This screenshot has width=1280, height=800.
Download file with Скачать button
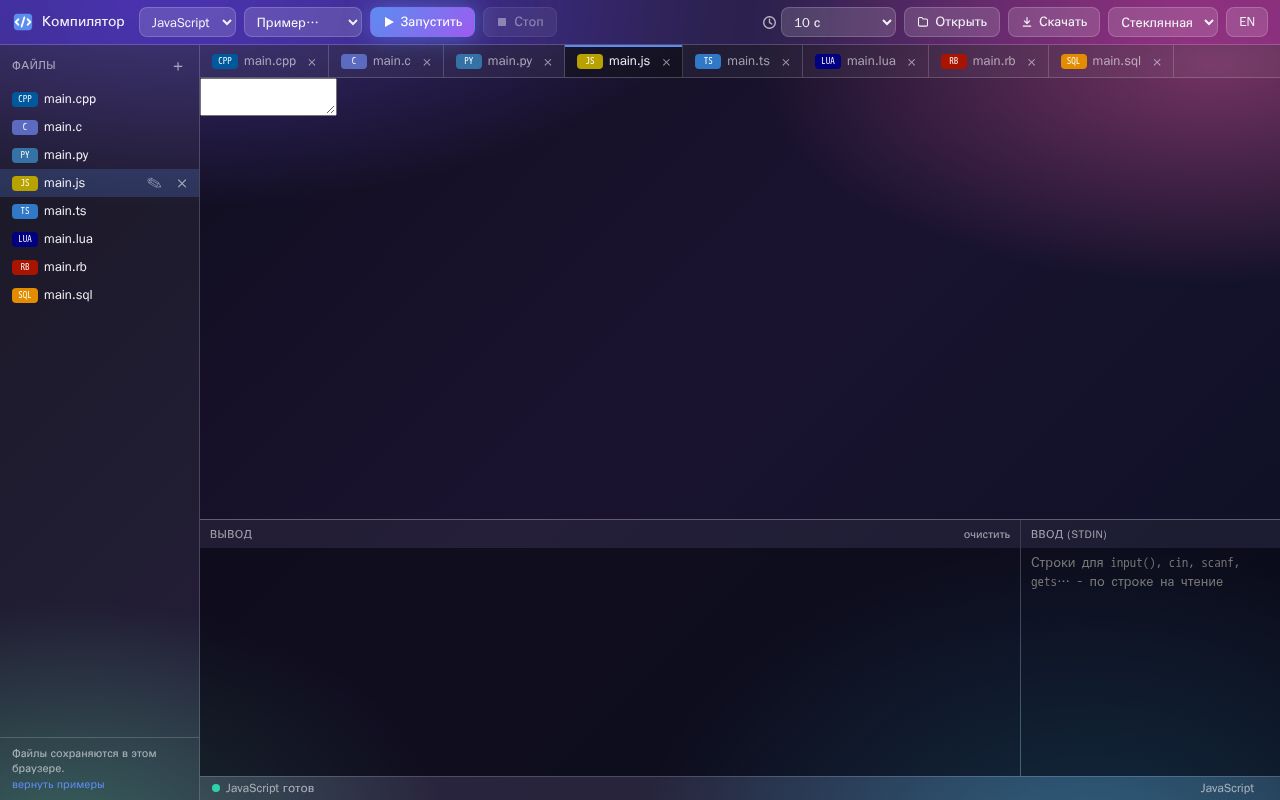tap(1054, 22)
